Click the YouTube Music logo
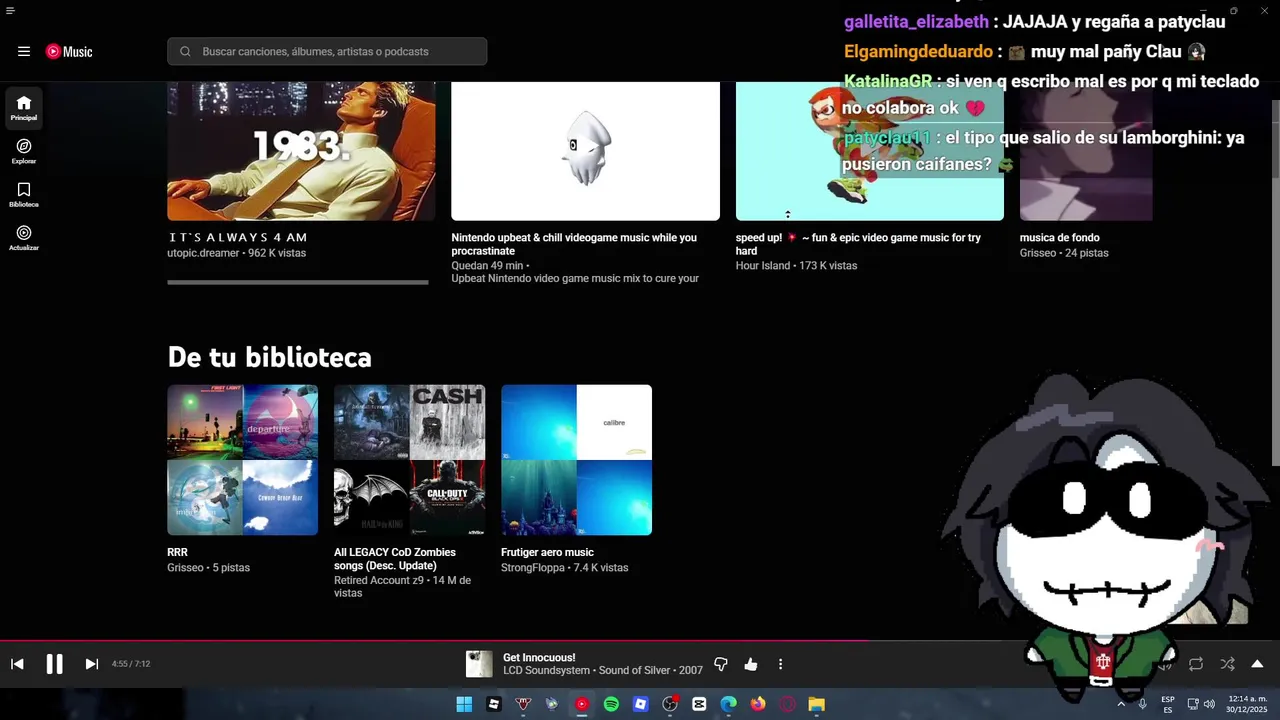The height and width of the screenshot is (720, 1280). [69, 51]
